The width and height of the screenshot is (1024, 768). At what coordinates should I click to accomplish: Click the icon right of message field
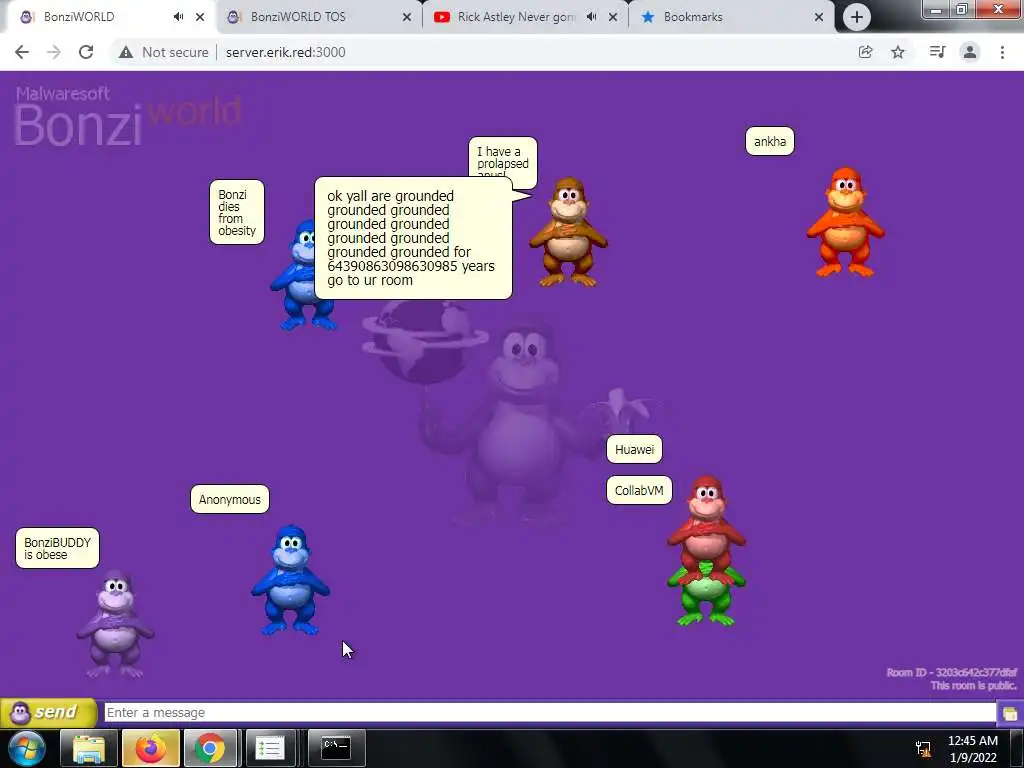[1010, 713]
